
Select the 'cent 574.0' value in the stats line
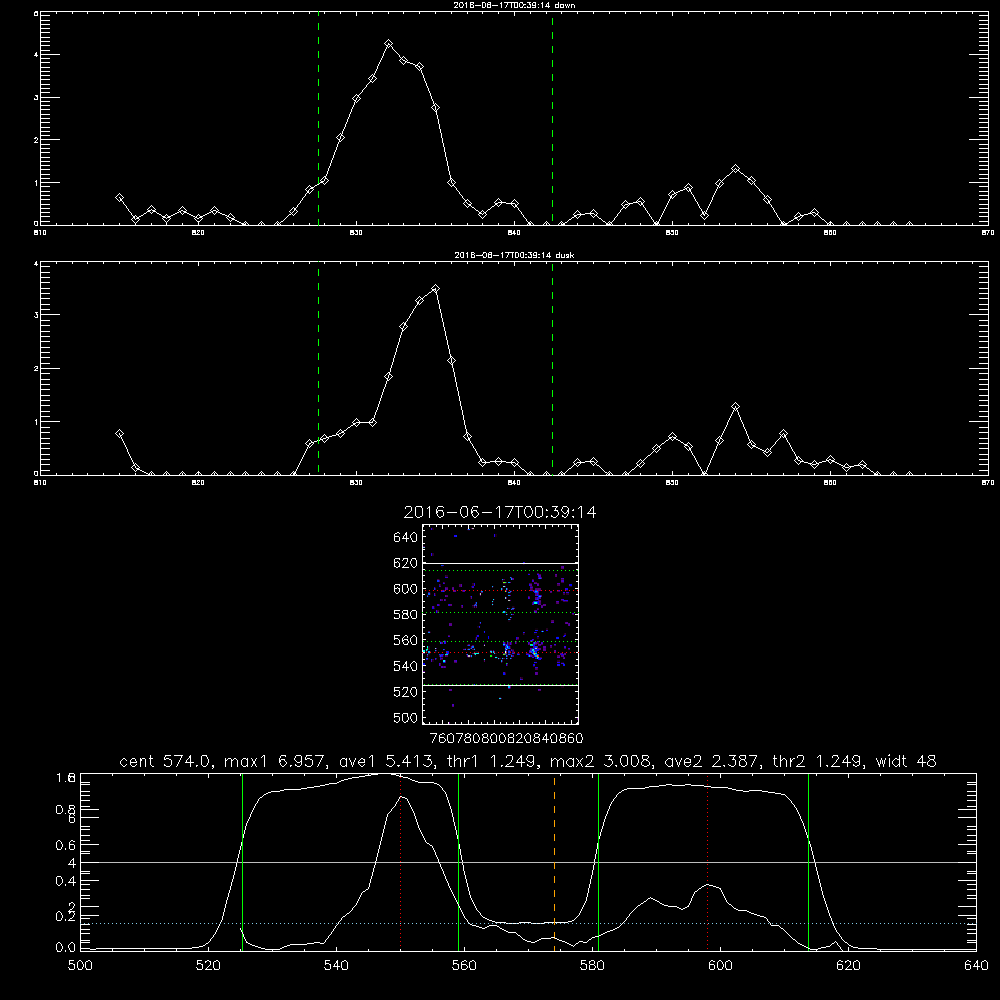pyautogui.click(x=166, y=761)
